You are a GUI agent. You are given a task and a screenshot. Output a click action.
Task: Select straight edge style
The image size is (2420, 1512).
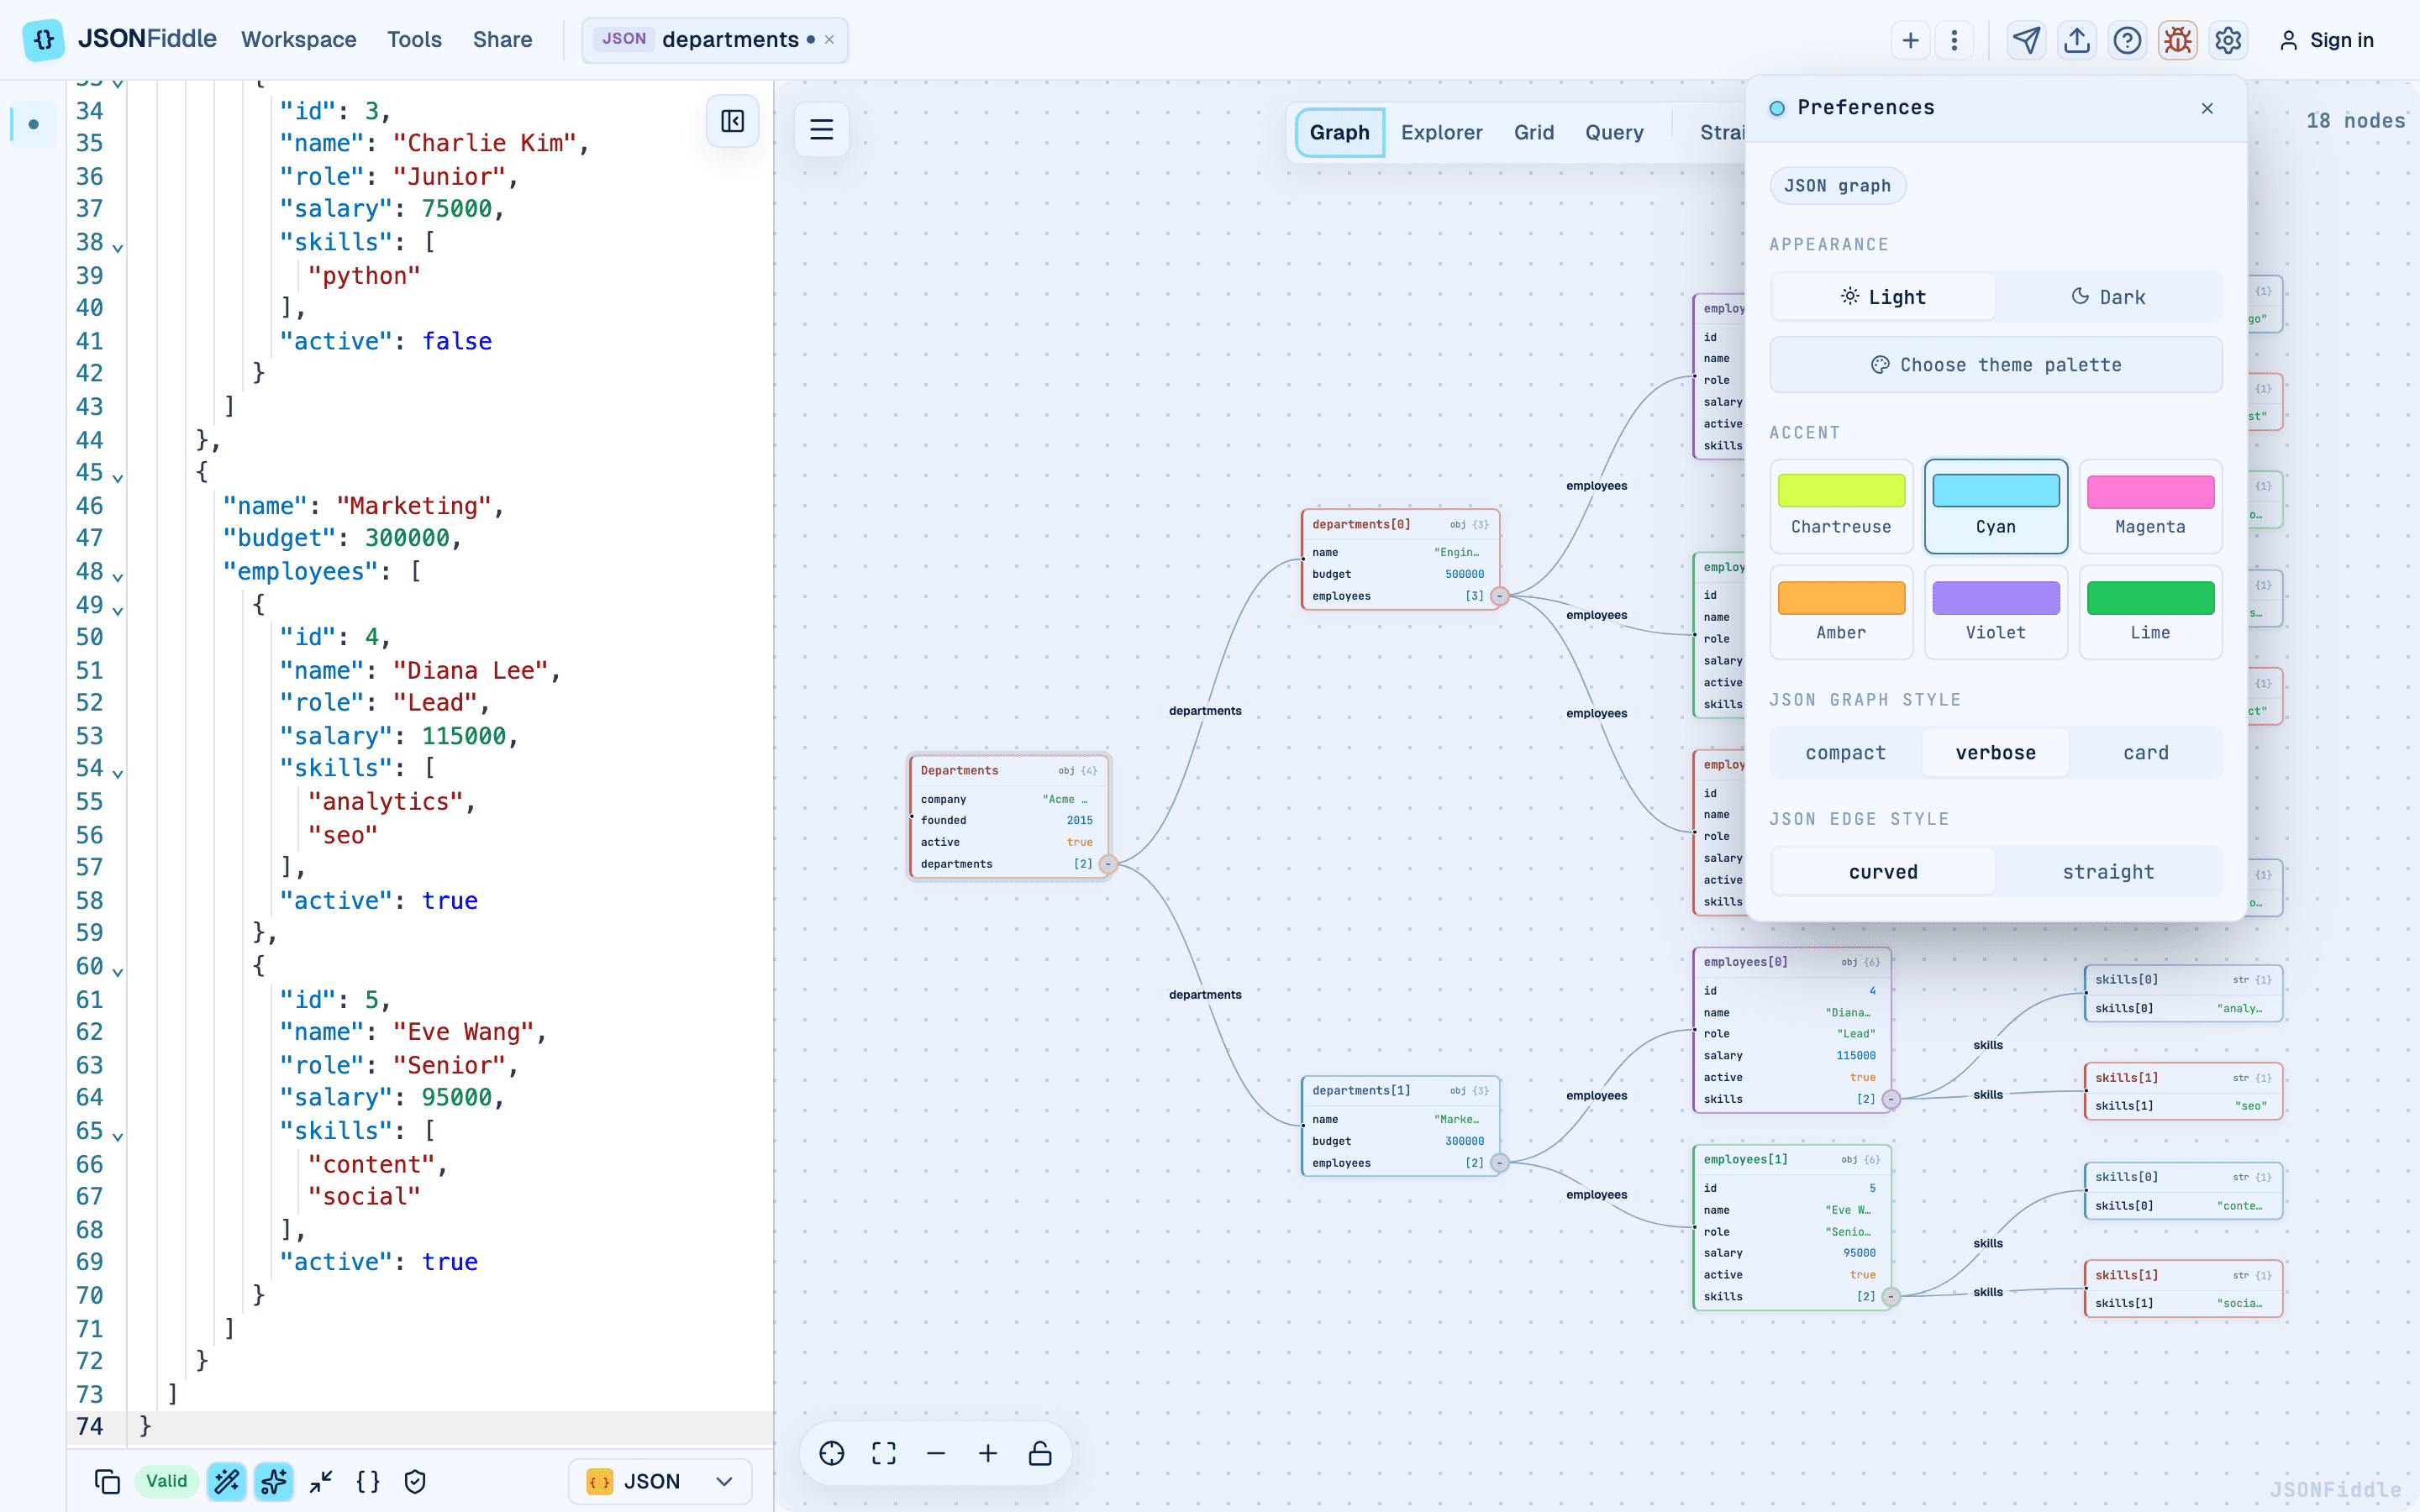click(2108, 872)
